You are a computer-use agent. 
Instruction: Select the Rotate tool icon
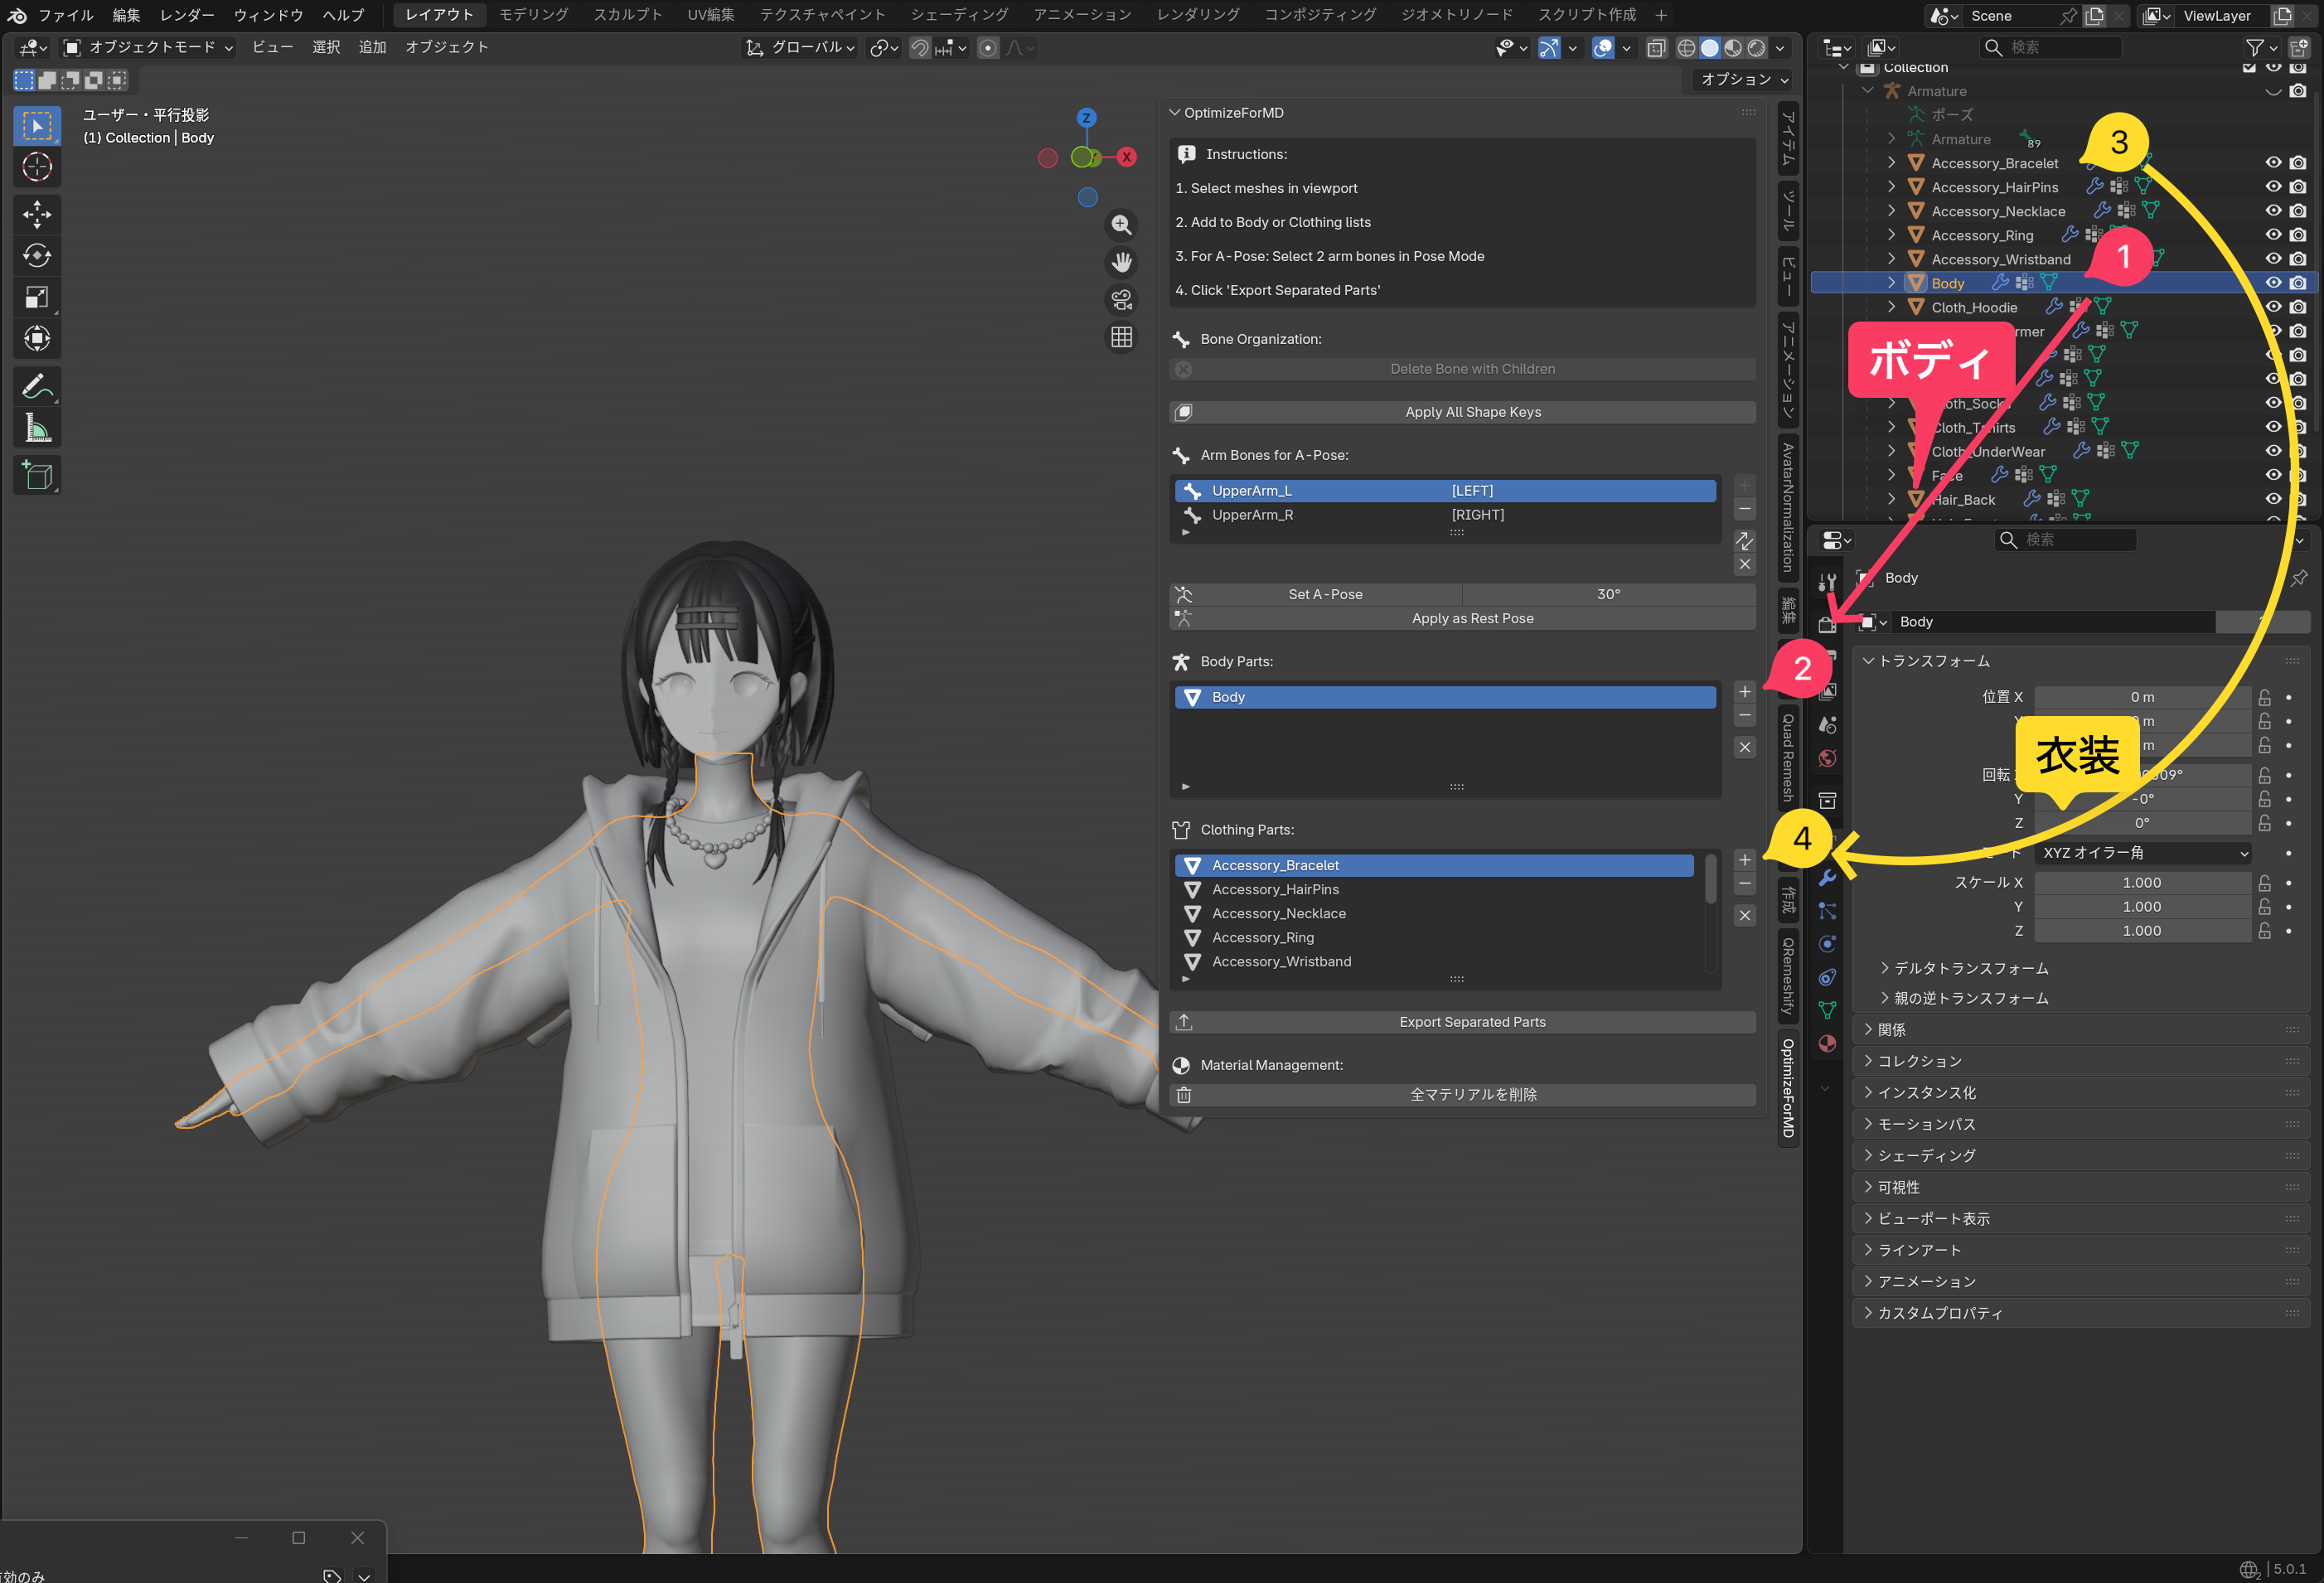tap(37, 255)
